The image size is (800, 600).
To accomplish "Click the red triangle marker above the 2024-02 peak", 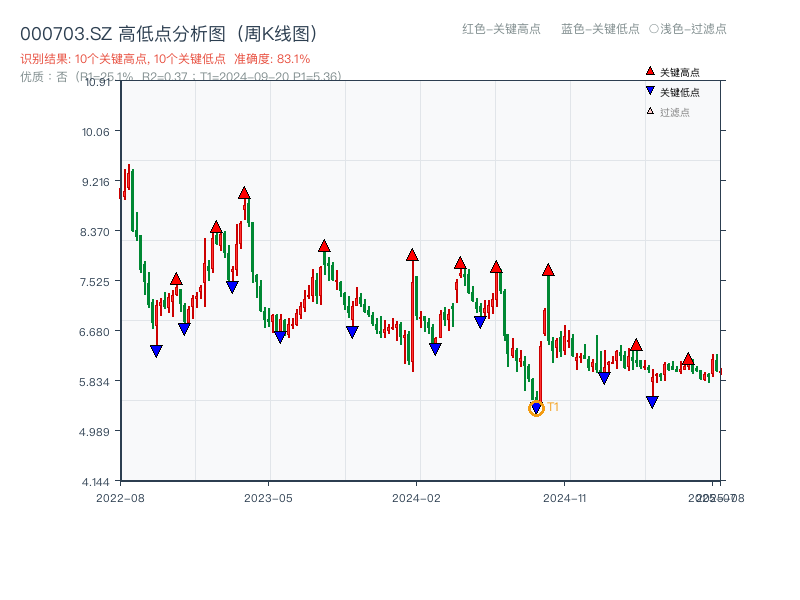I will point(411,253).
